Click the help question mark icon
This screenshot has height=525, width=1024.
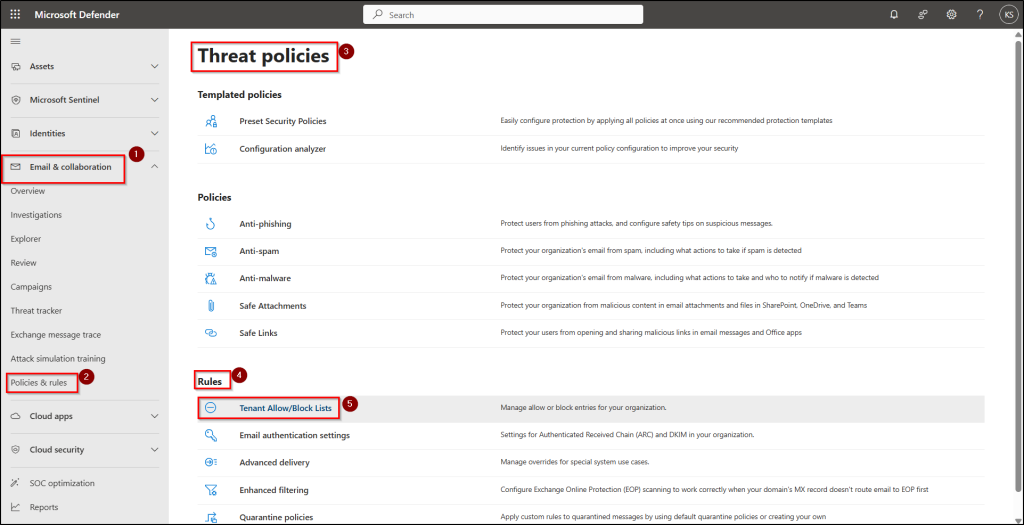(x=979, y=15)
